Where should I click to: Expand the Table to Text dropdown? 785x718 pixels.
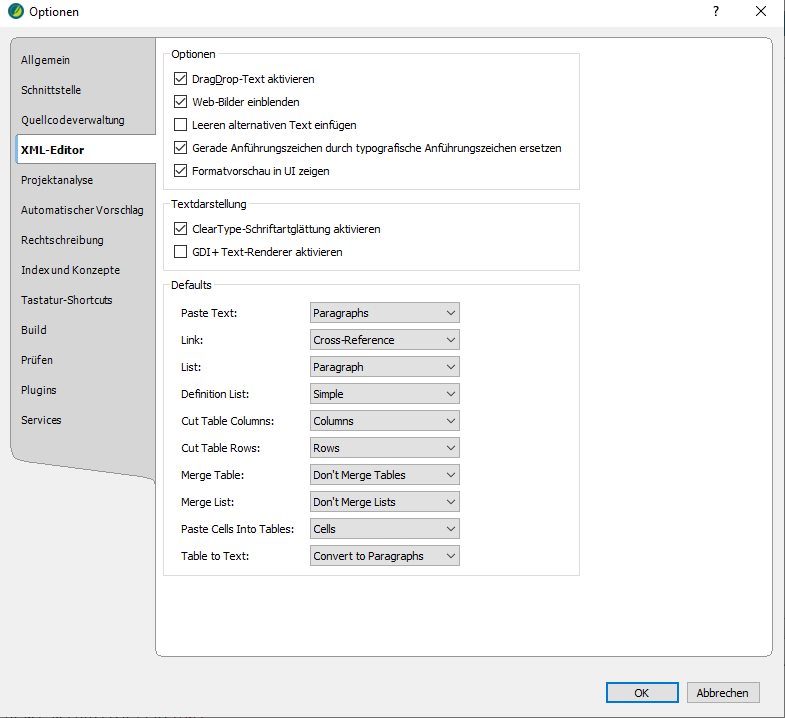coord(385,556)
